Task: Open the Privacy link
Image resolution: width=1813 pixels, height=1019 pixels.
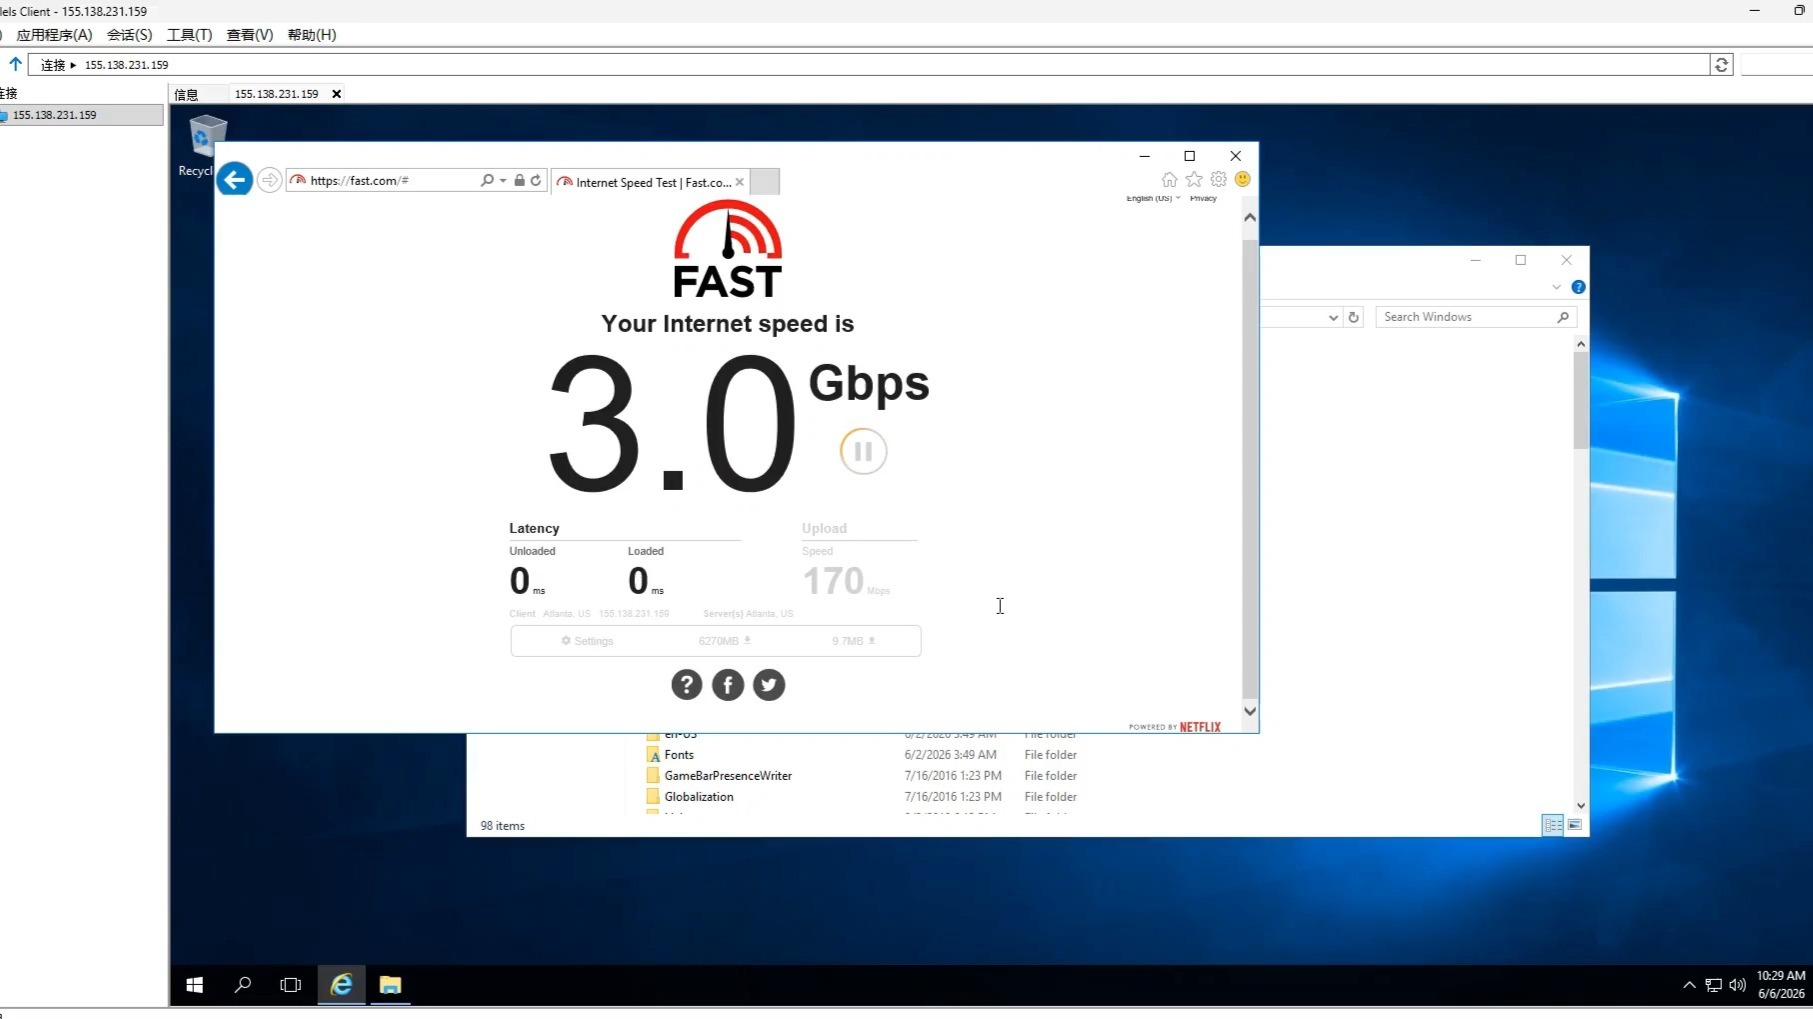Action: pos(1203,198)
